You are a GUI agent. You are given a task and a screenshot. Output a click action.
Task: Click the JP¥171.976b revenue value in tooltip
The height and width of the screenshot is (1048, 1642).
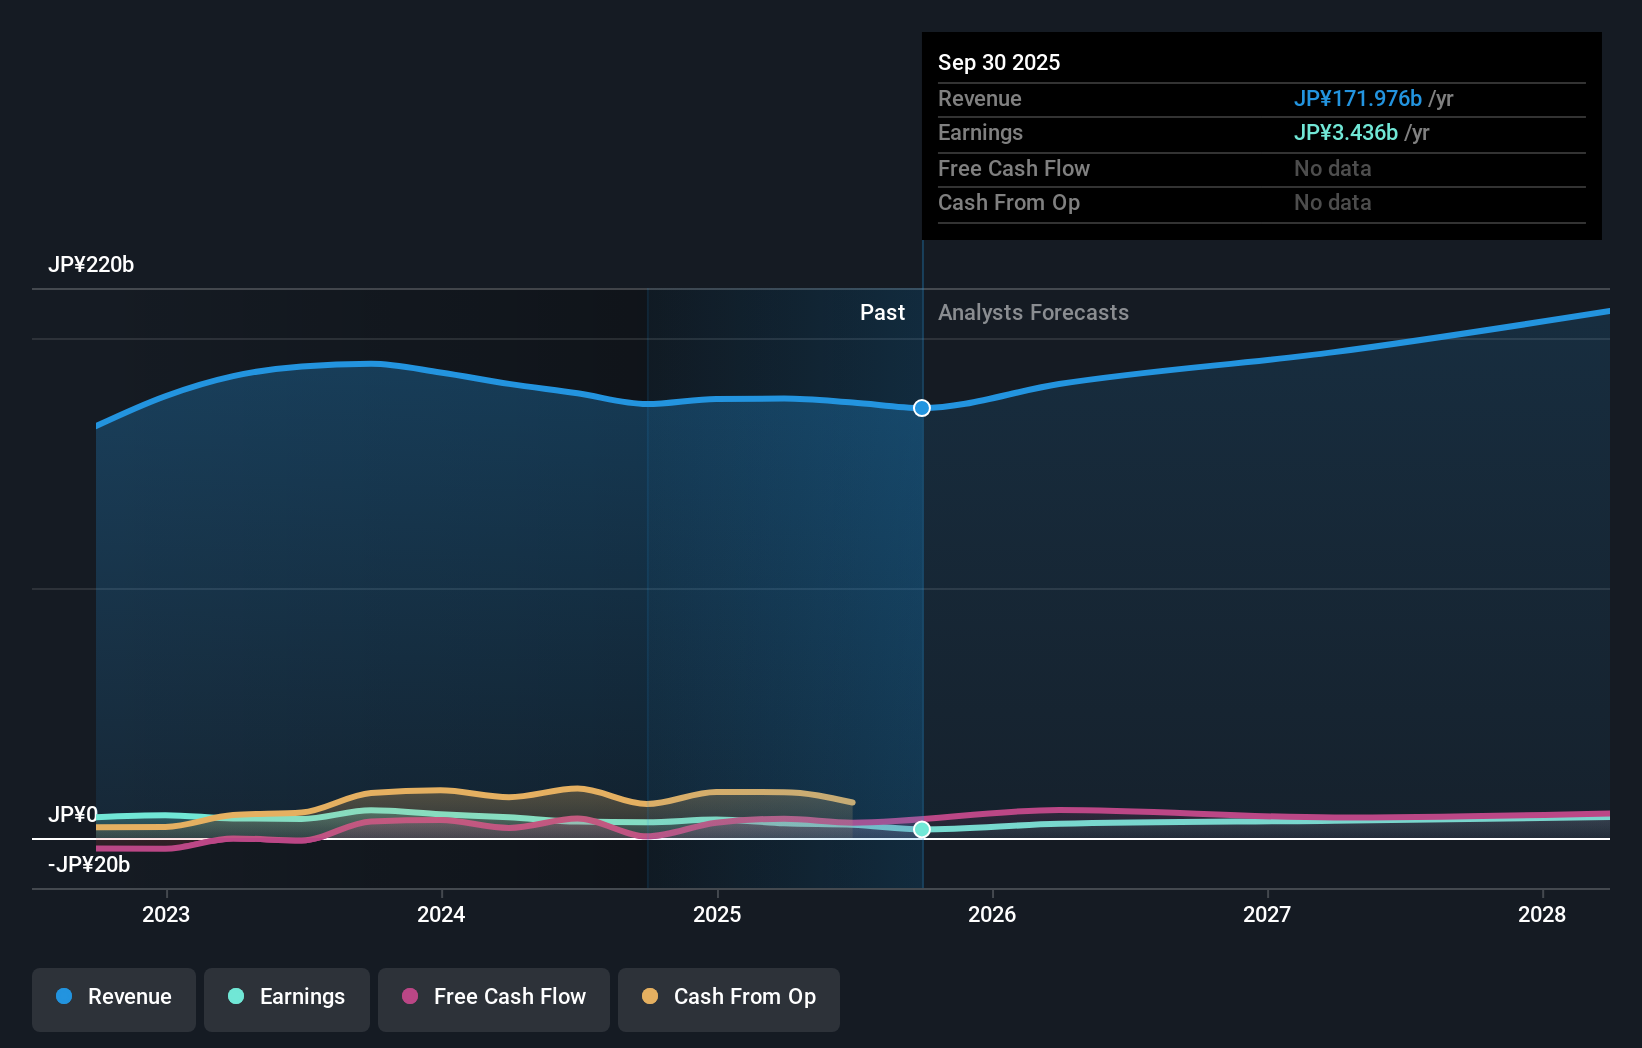coord(1359,98)
